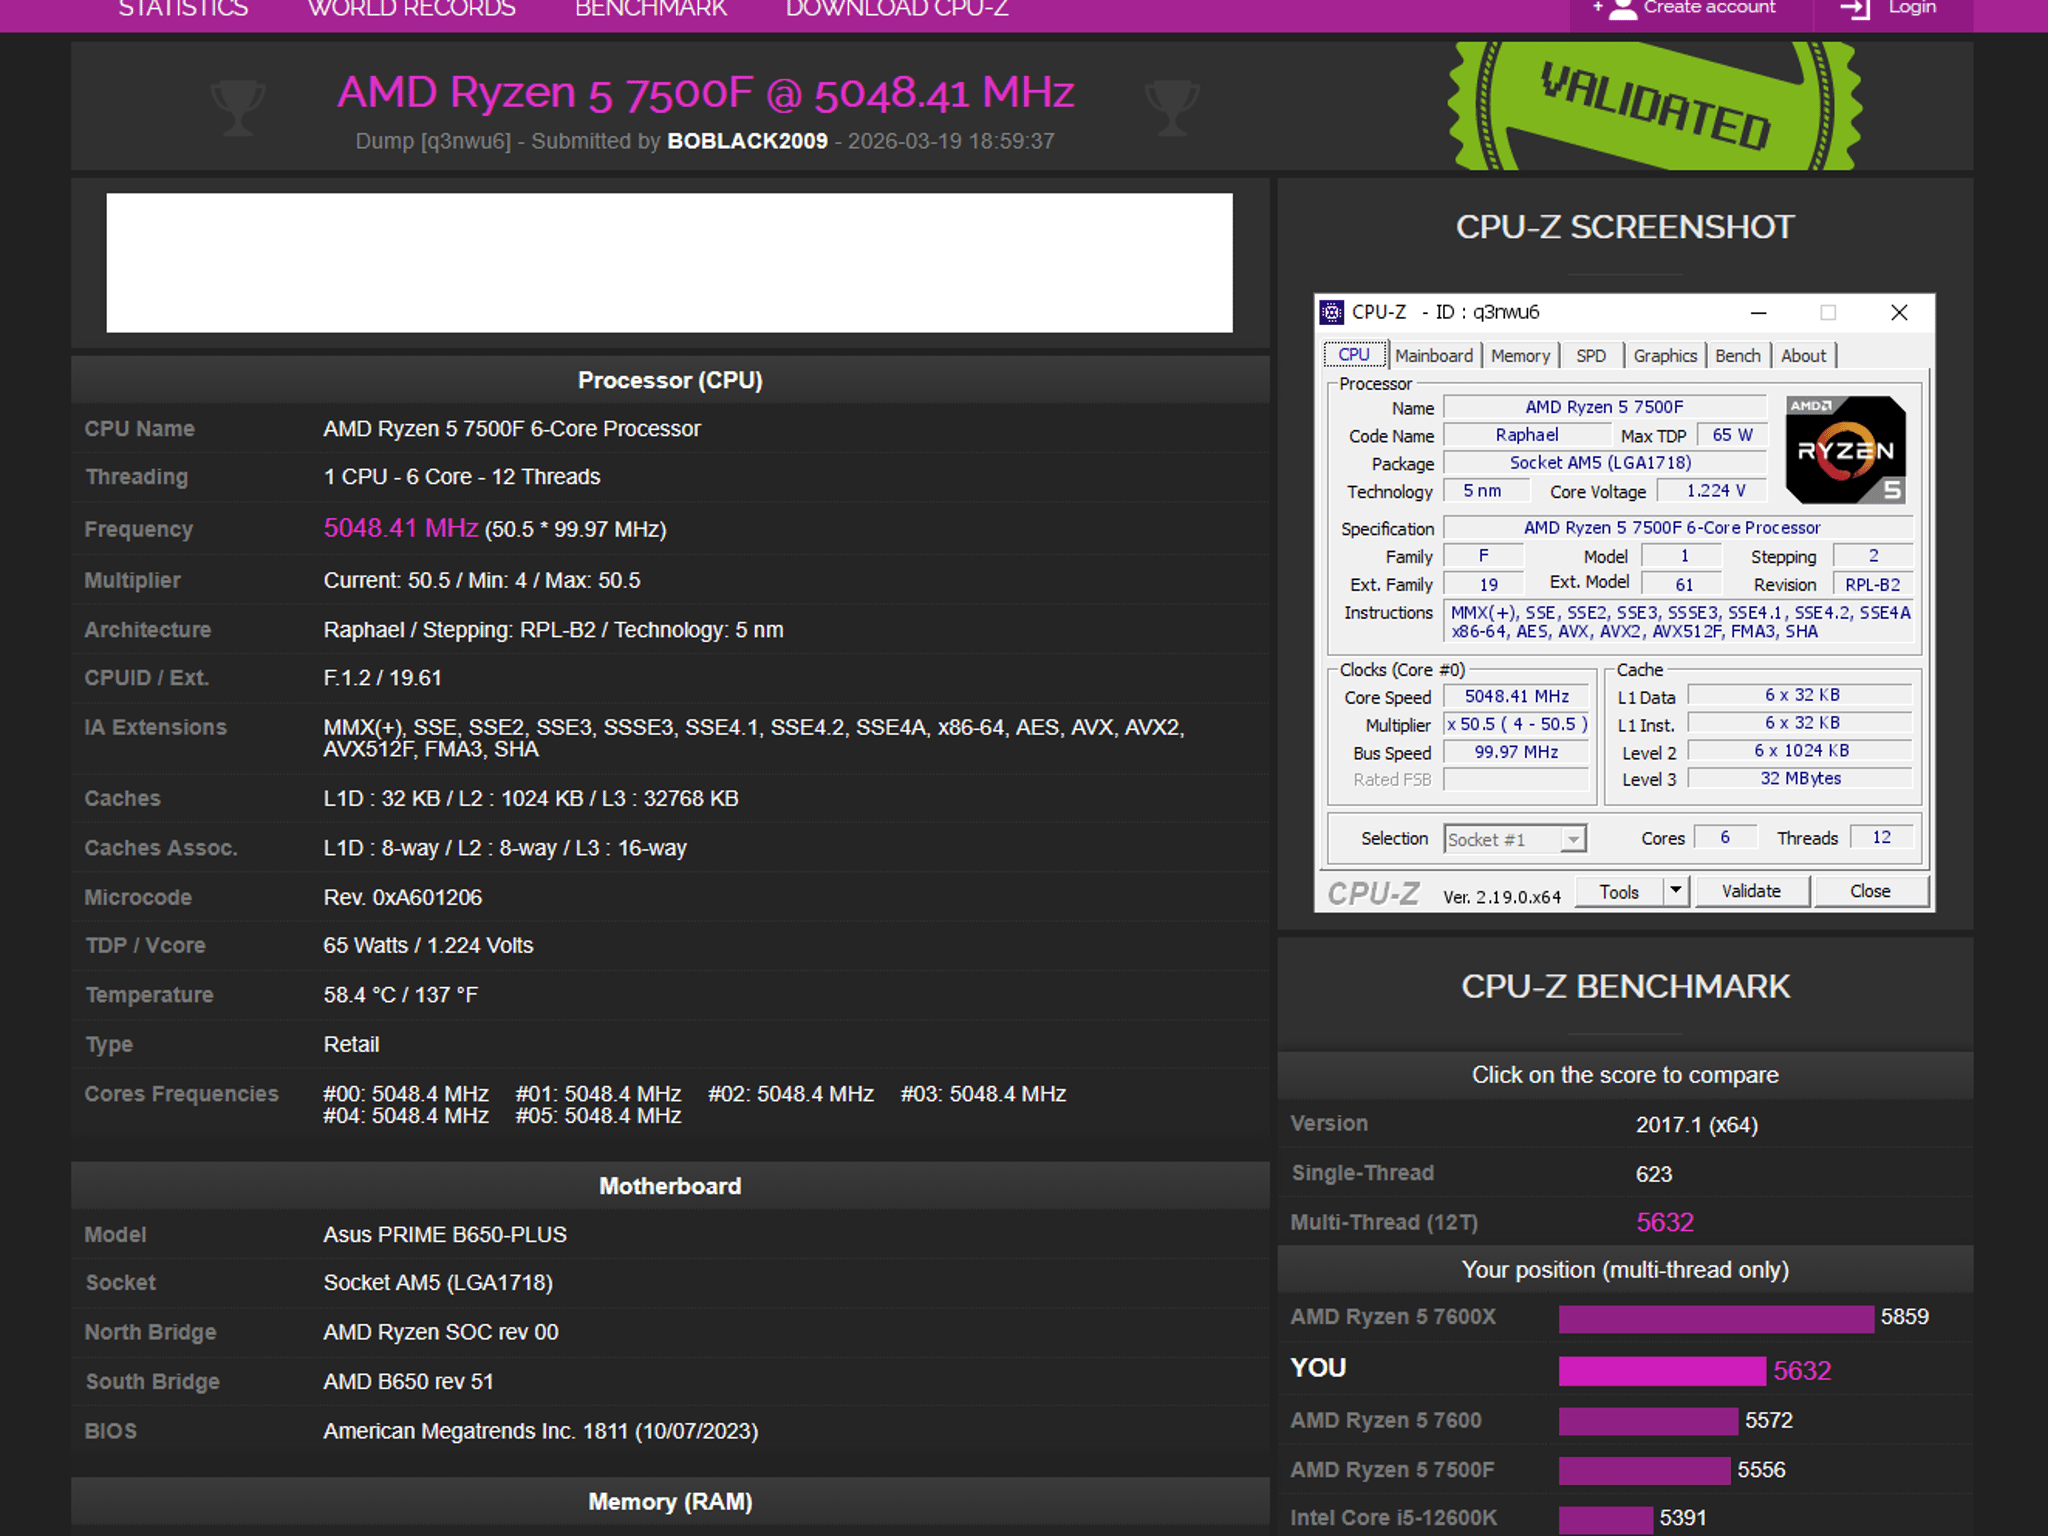This screenshot has height=1536, width=2048.
Task: Expand the Tools dropdown arrow
Action: [1676, 892]
